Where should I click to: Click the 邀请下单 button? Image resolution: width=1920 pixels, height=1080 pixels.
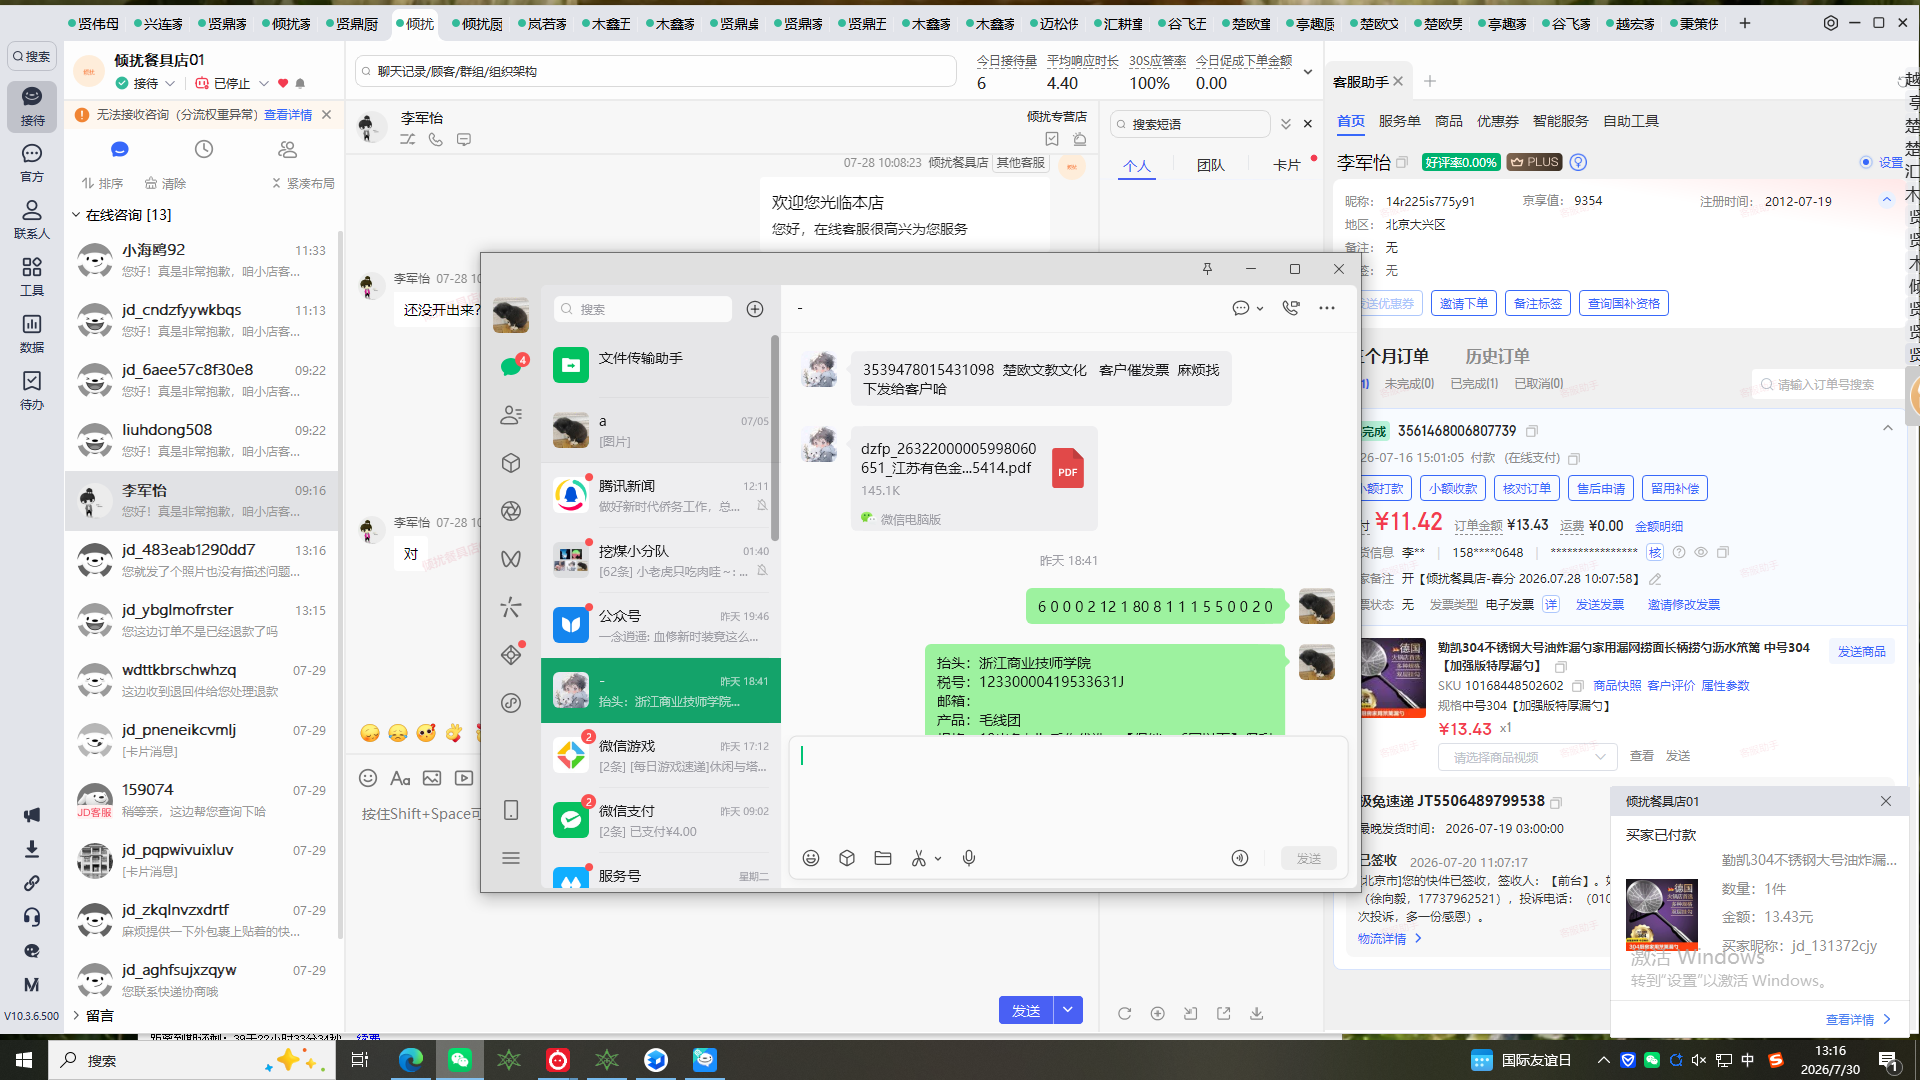tap(1464, 303)
